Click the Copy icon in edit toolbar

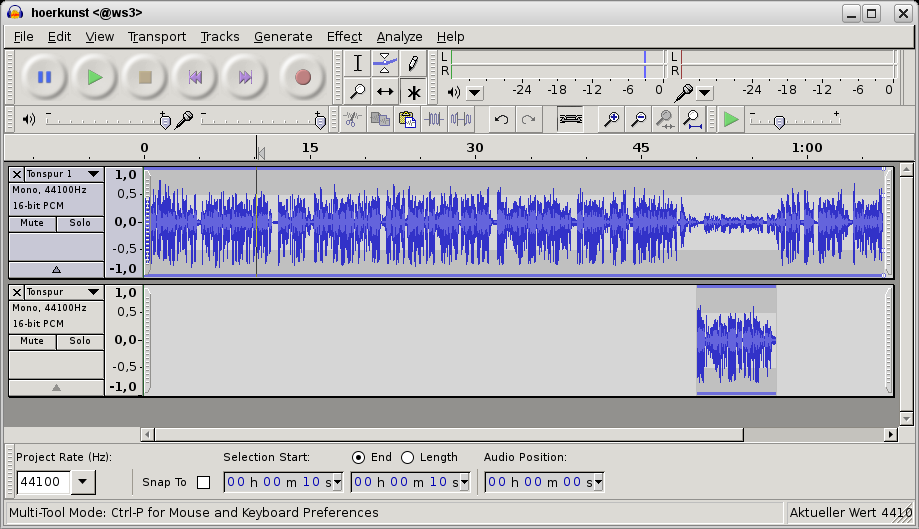click(380, 120)
